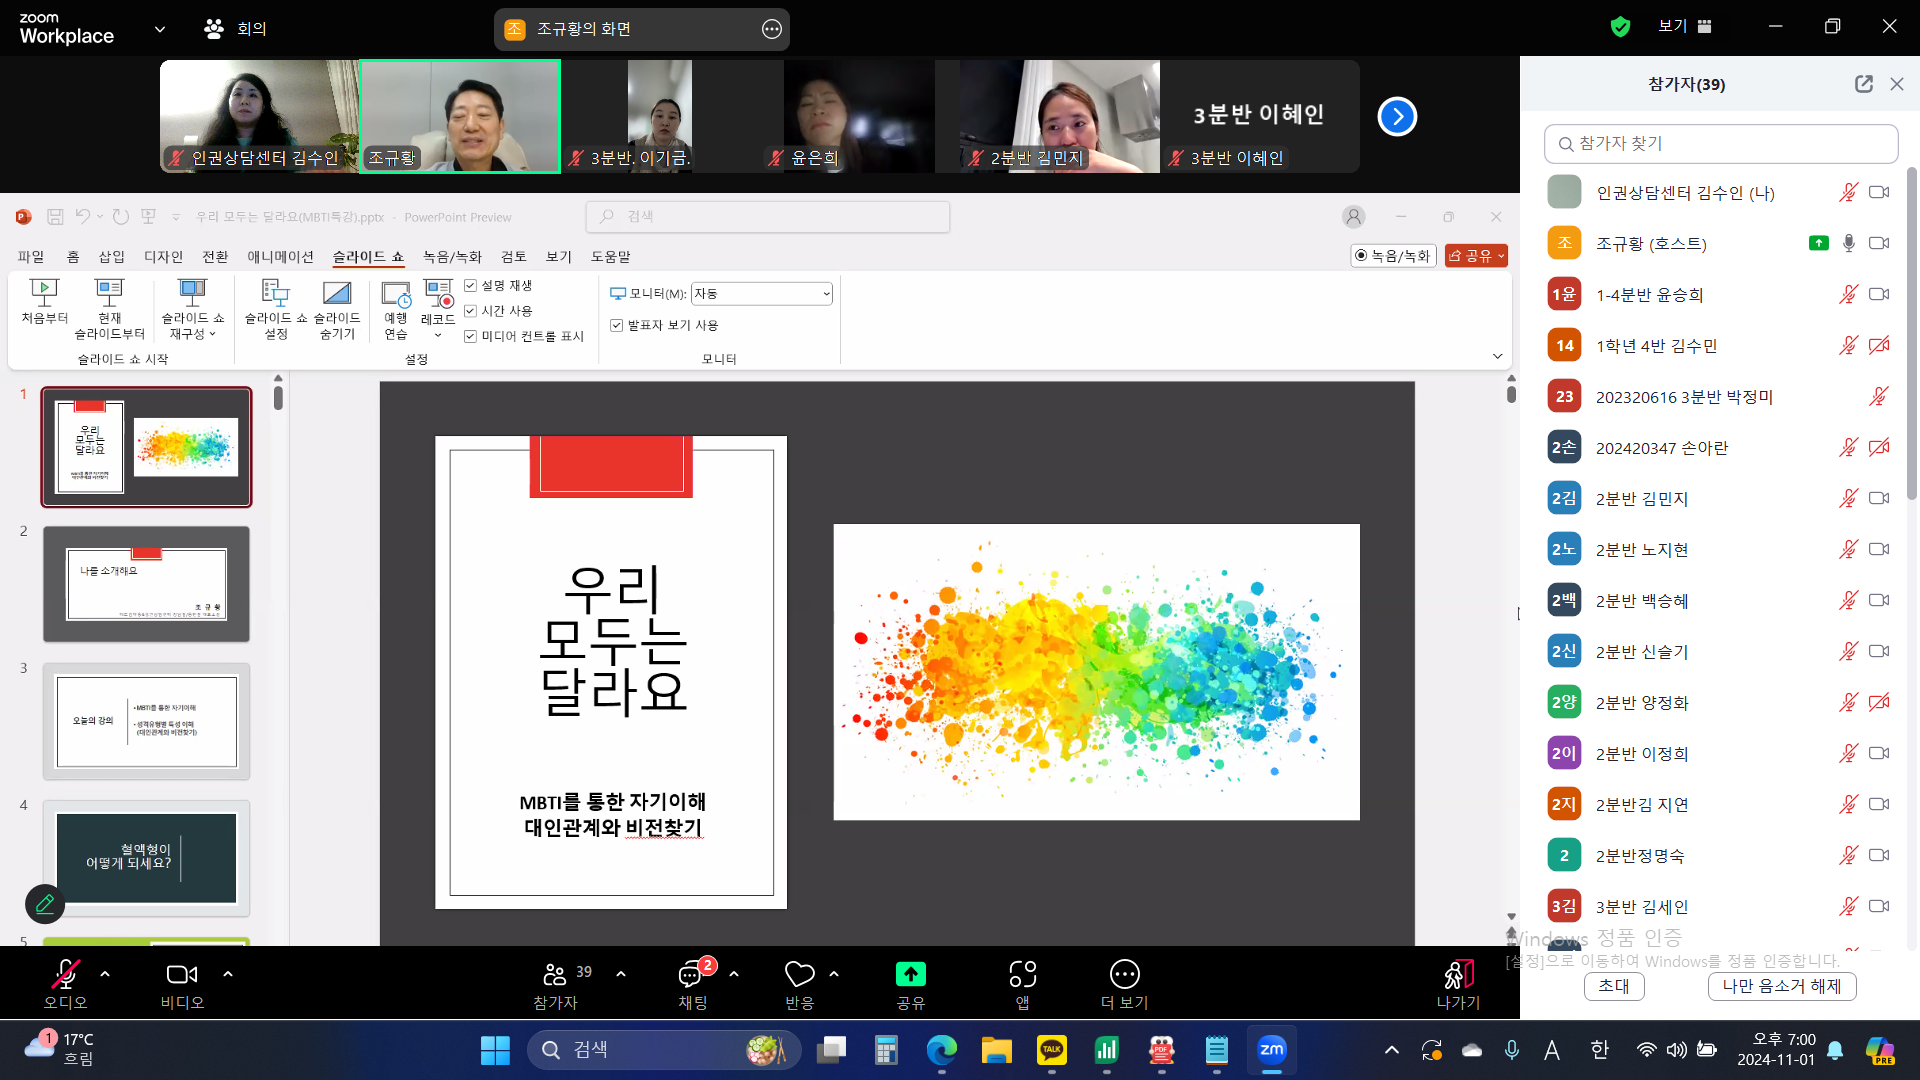The width and height of the screenshot is (1920, 1080).
Task: Toggle the 설명 재생 checkbox
Action: (471, 286)
